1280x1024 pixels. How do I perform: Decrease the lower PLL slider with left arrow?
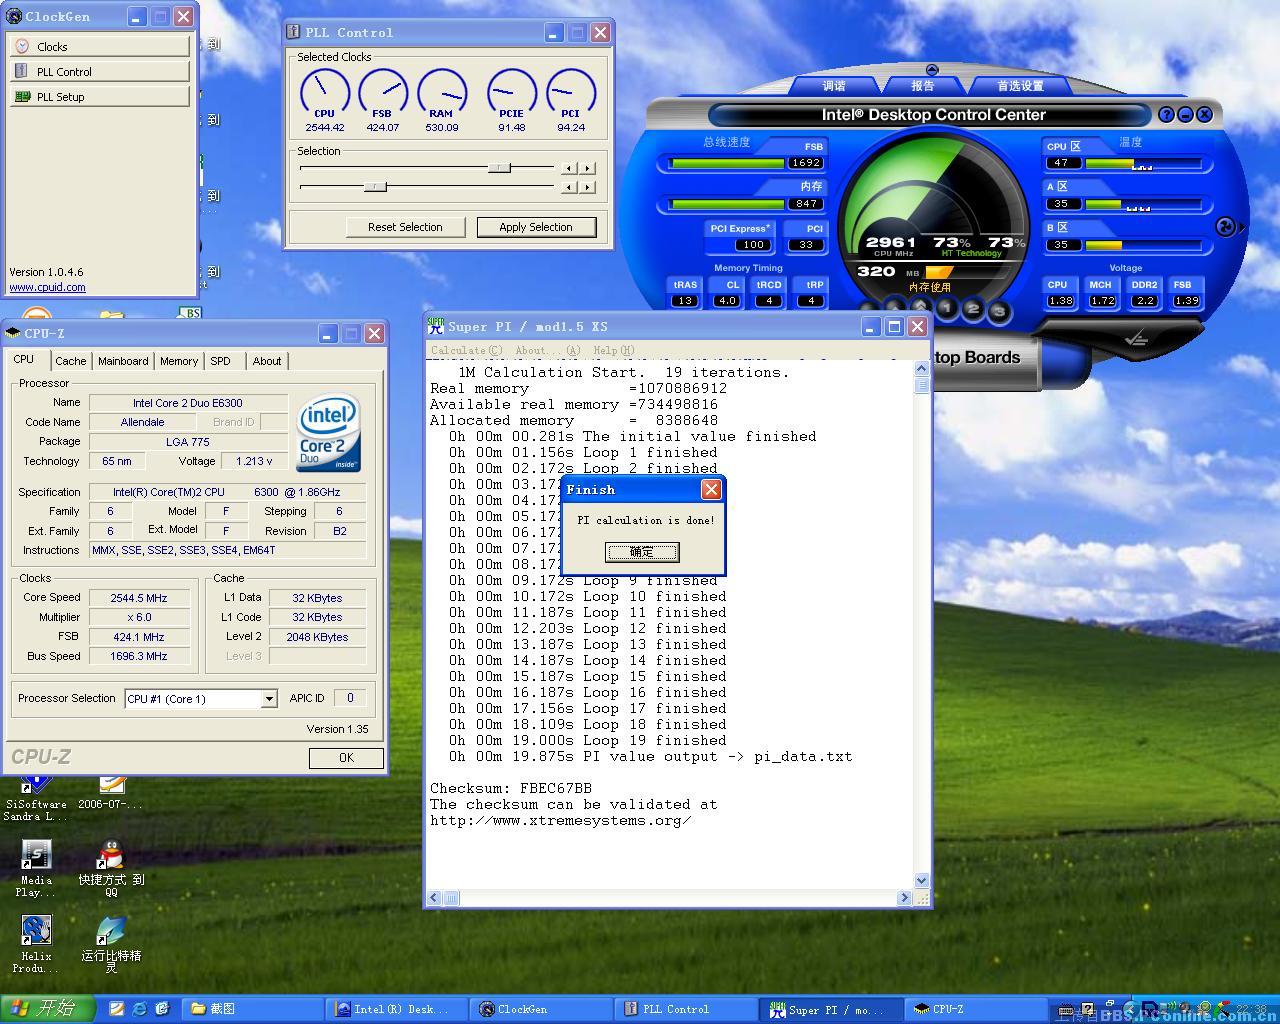569,187
